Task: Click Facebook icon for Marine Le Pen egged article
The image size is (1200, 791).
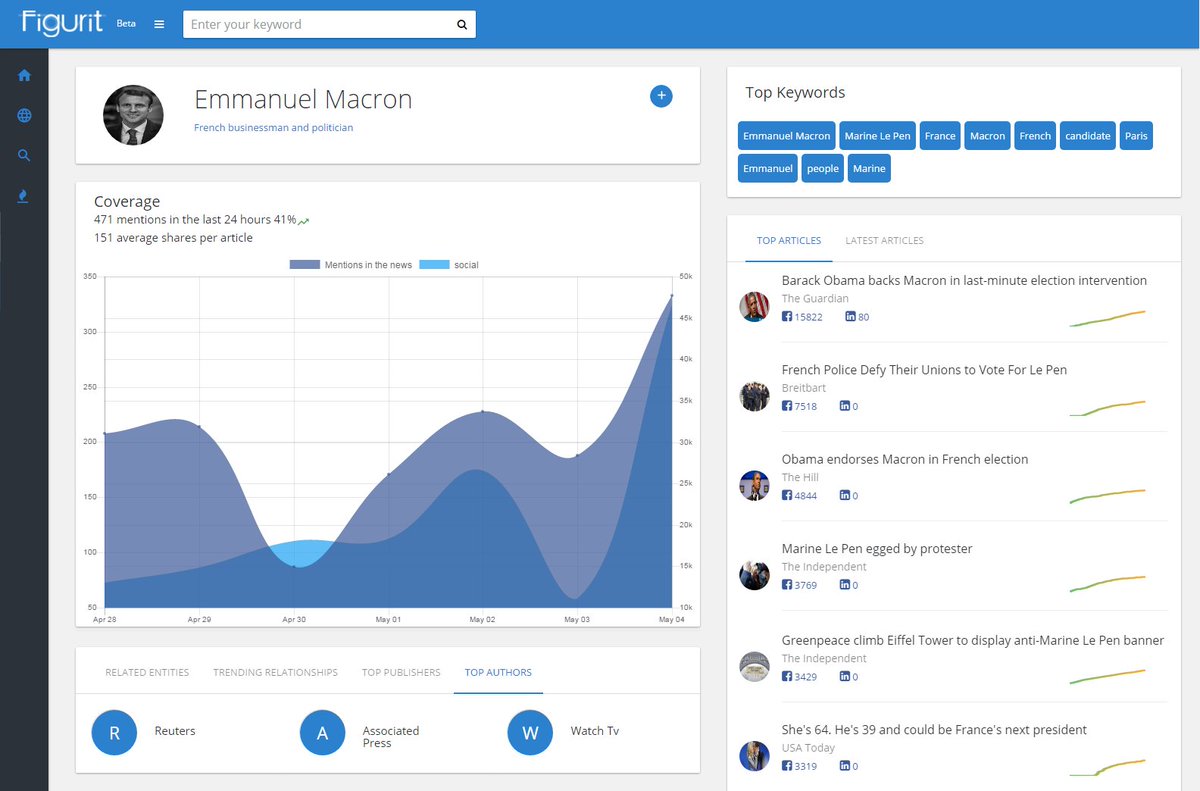Action: [787, 585]
